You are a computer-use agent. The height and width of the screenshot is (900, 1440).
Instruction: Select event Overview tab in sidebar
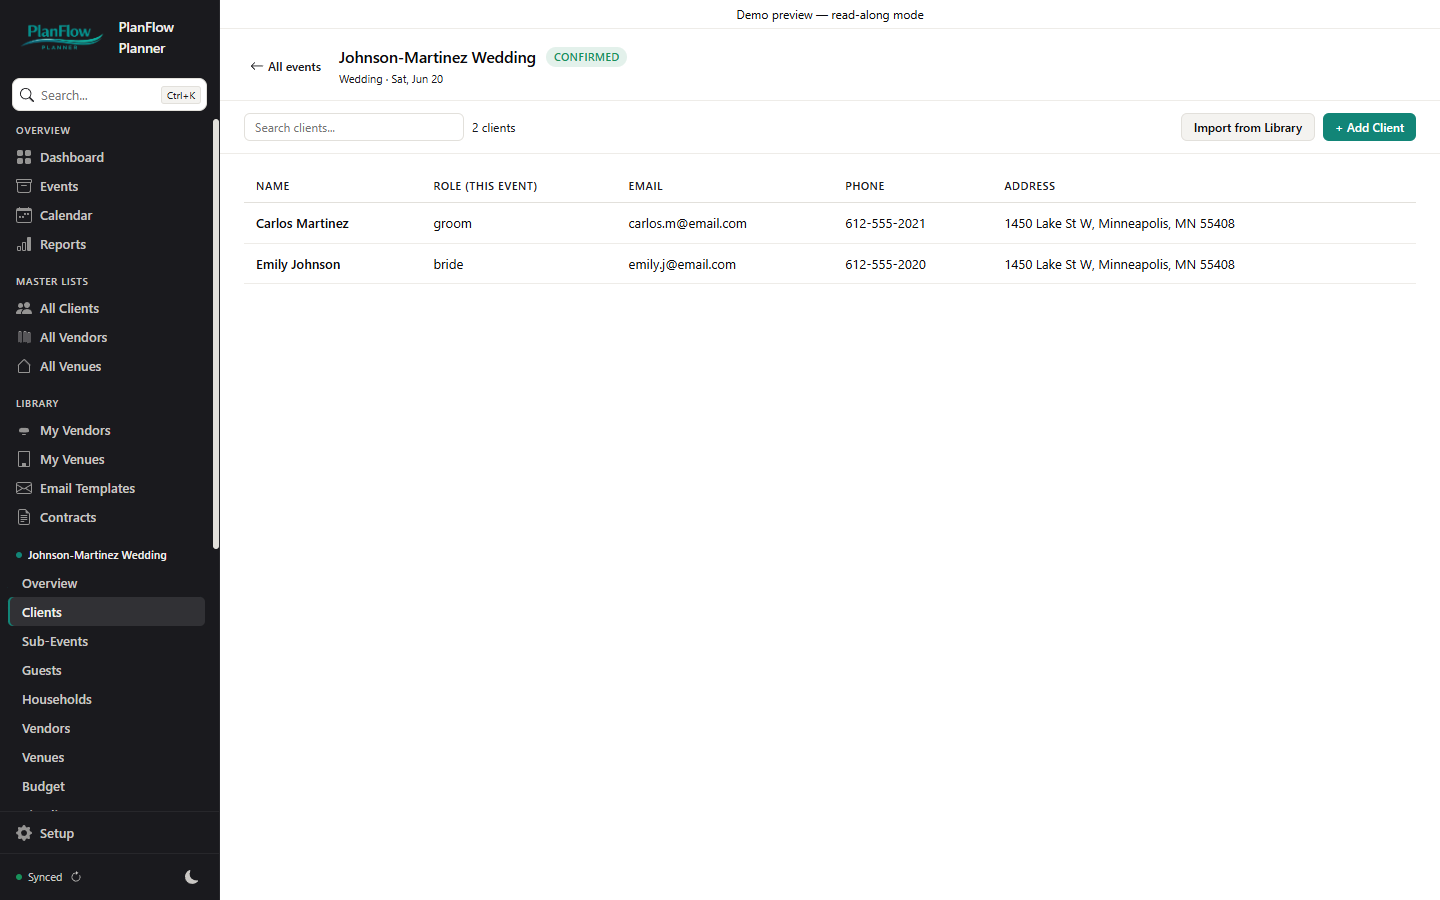106,583
